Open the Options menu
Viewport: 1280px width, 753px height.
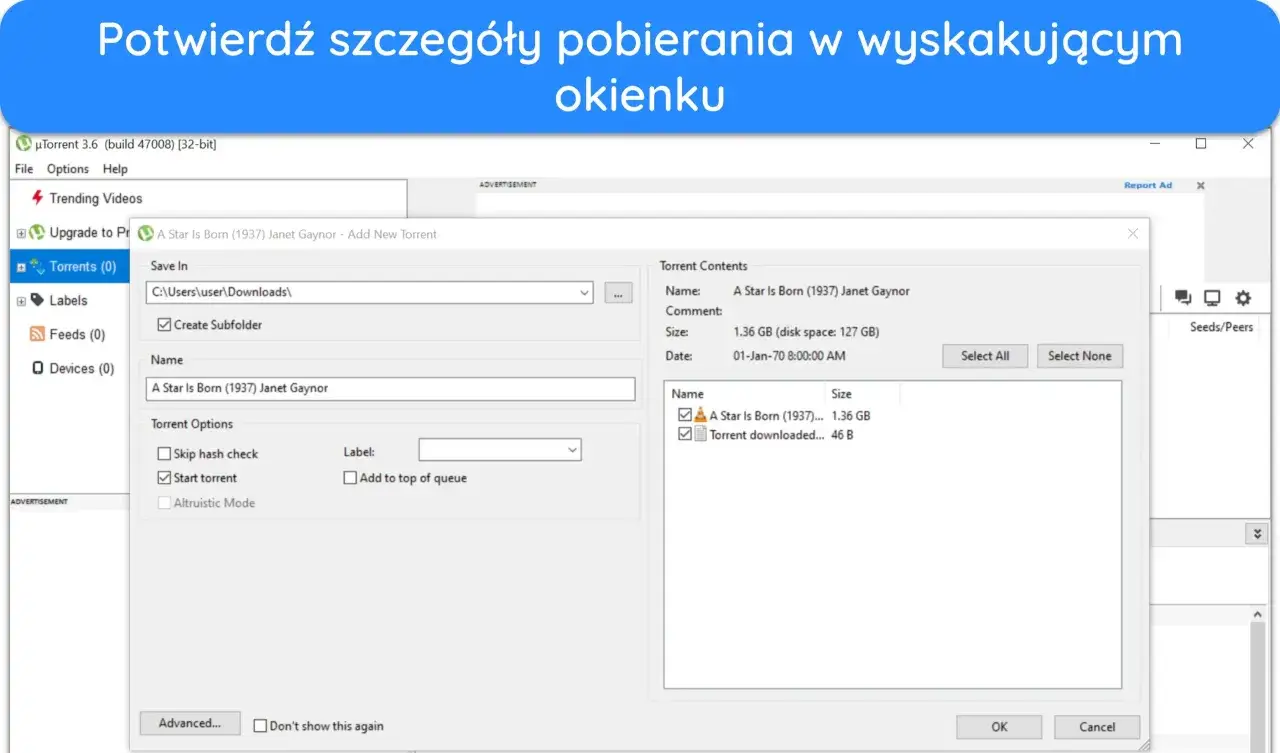pos(67,169)
